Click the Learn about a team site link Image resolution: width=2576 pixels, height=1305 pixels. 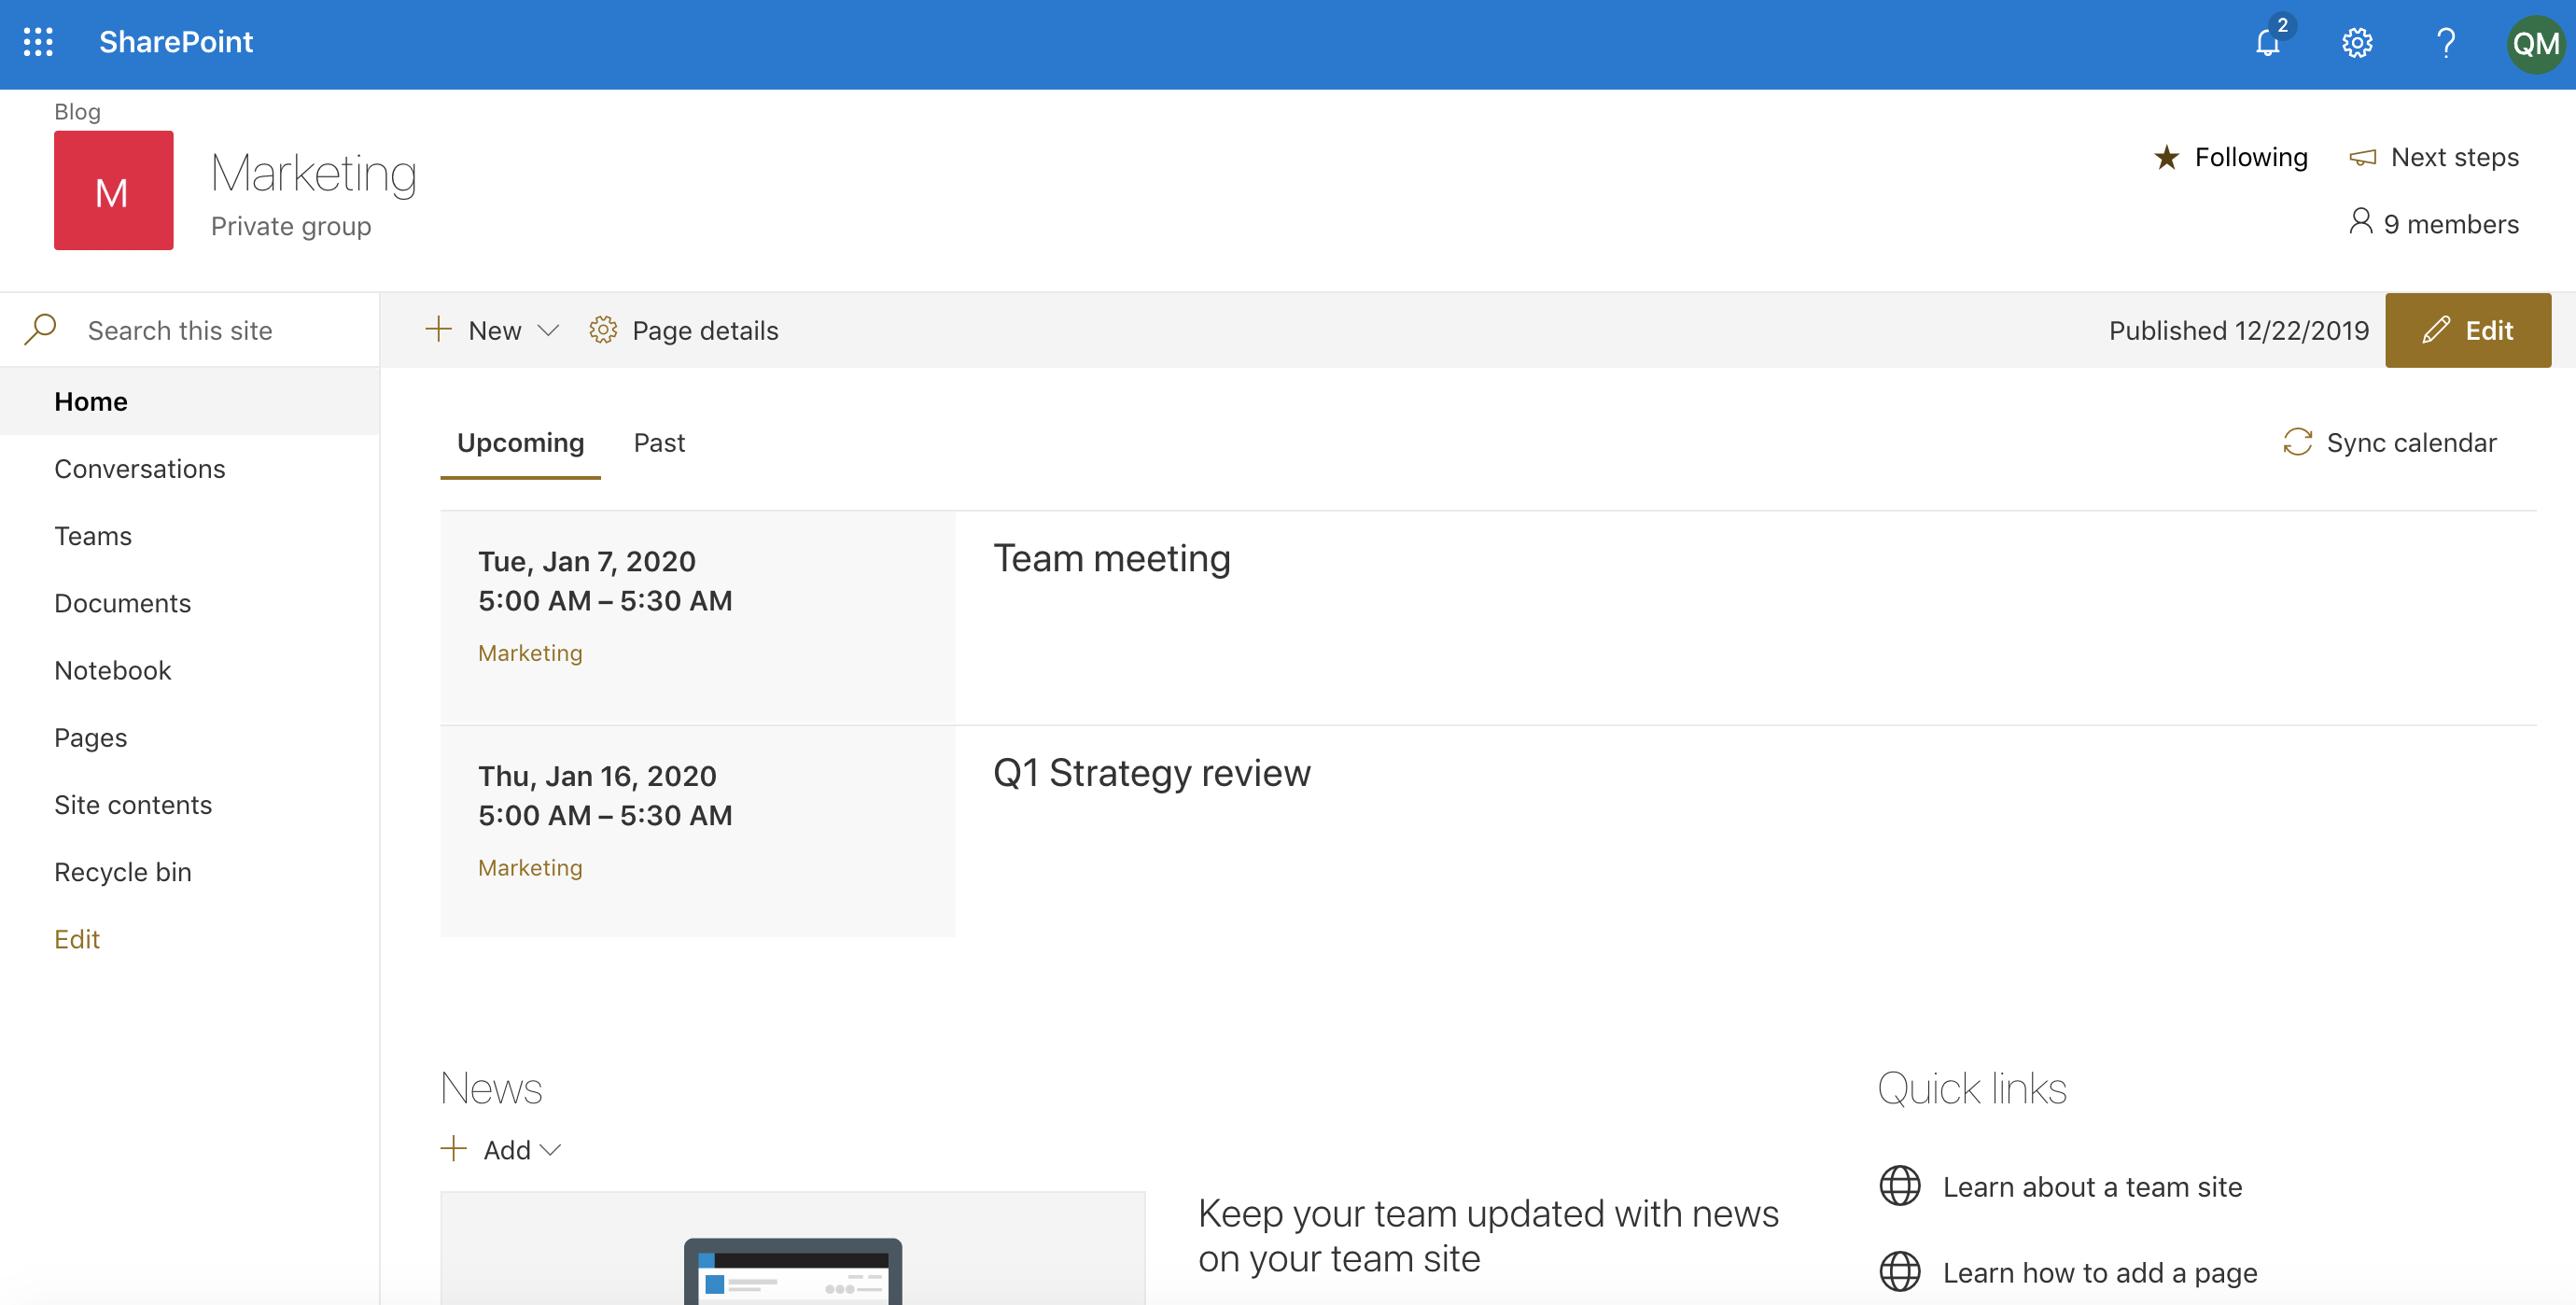pos(2092,1187)
